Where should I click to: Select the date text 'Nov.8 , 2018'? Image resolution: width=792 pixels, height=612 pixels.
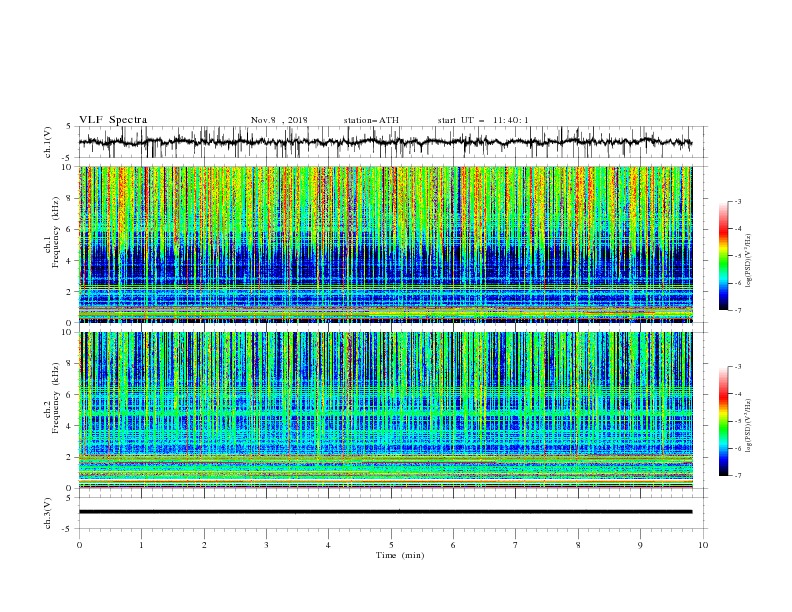click(279, 120)
